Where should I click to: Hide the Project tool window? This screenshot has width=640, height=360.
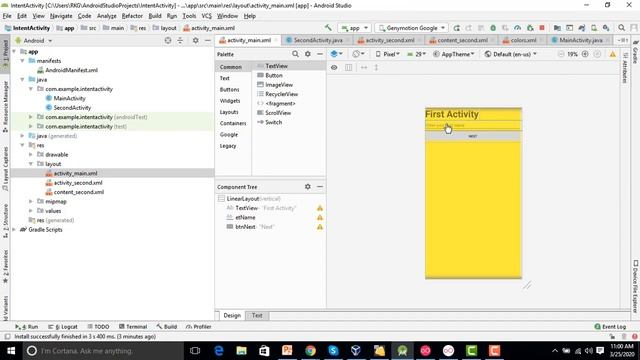[208, 40]
